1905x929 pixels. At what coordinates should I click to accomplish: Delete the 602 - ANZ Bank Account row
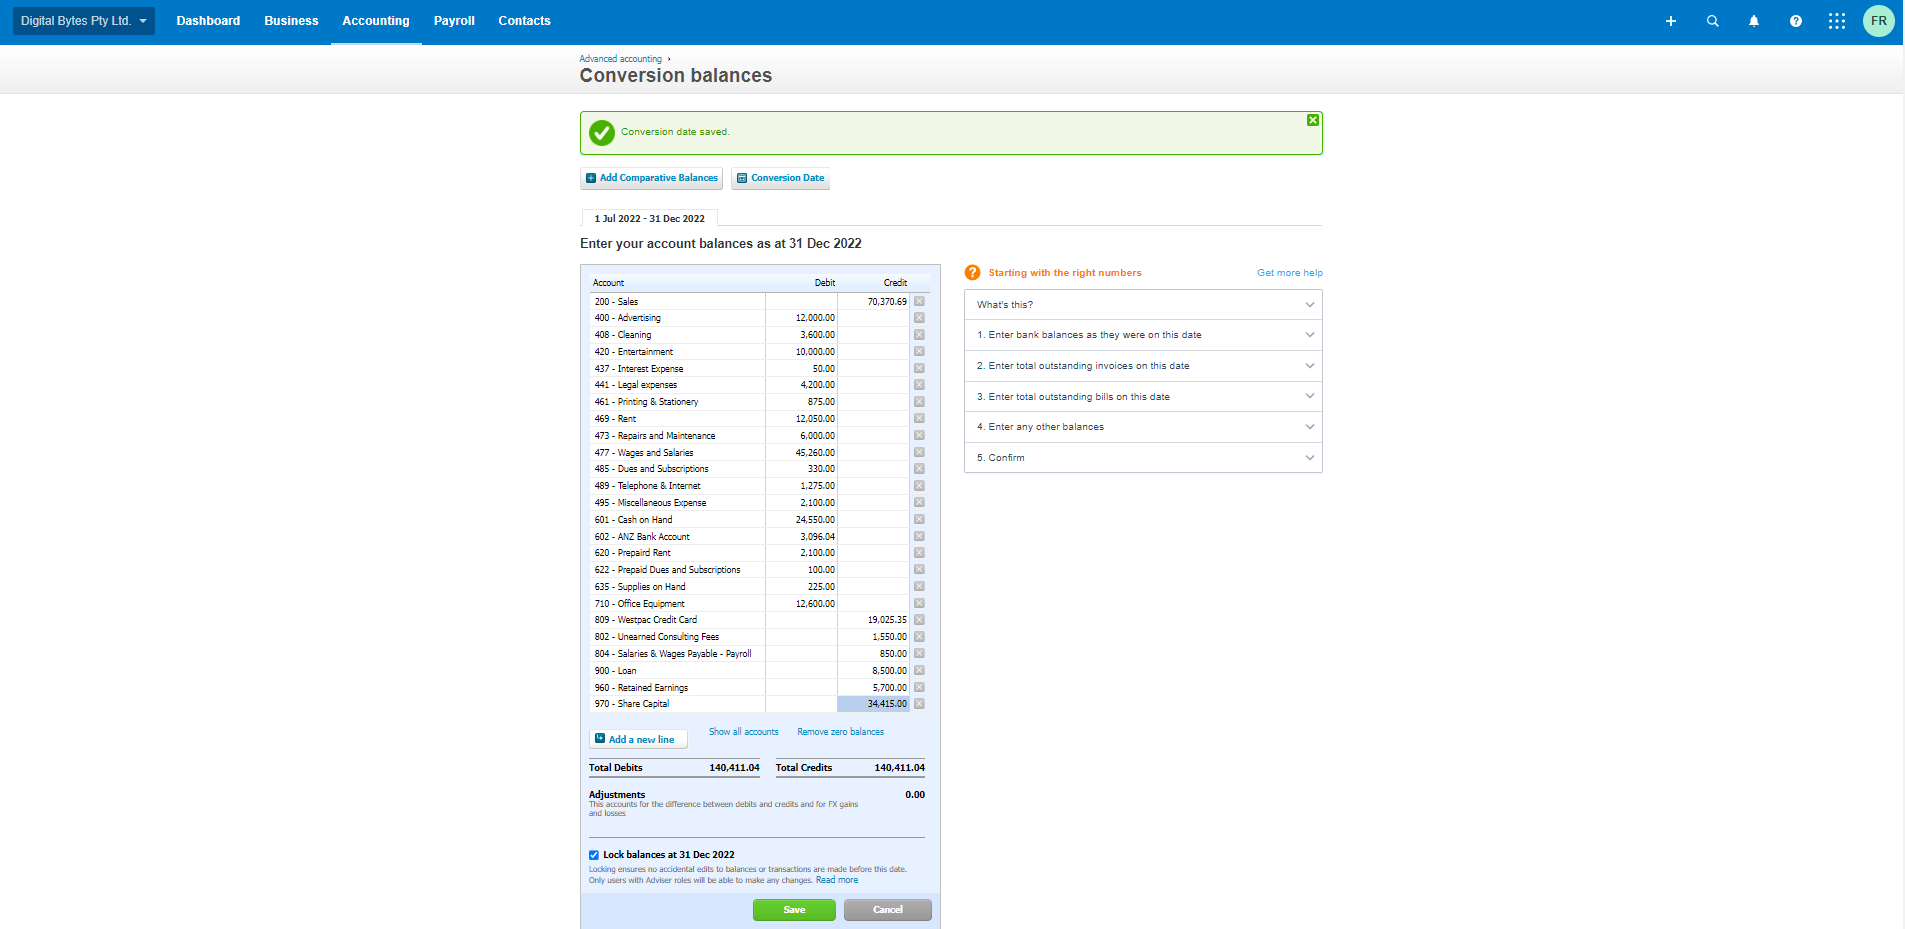click(x=919, y=536)
